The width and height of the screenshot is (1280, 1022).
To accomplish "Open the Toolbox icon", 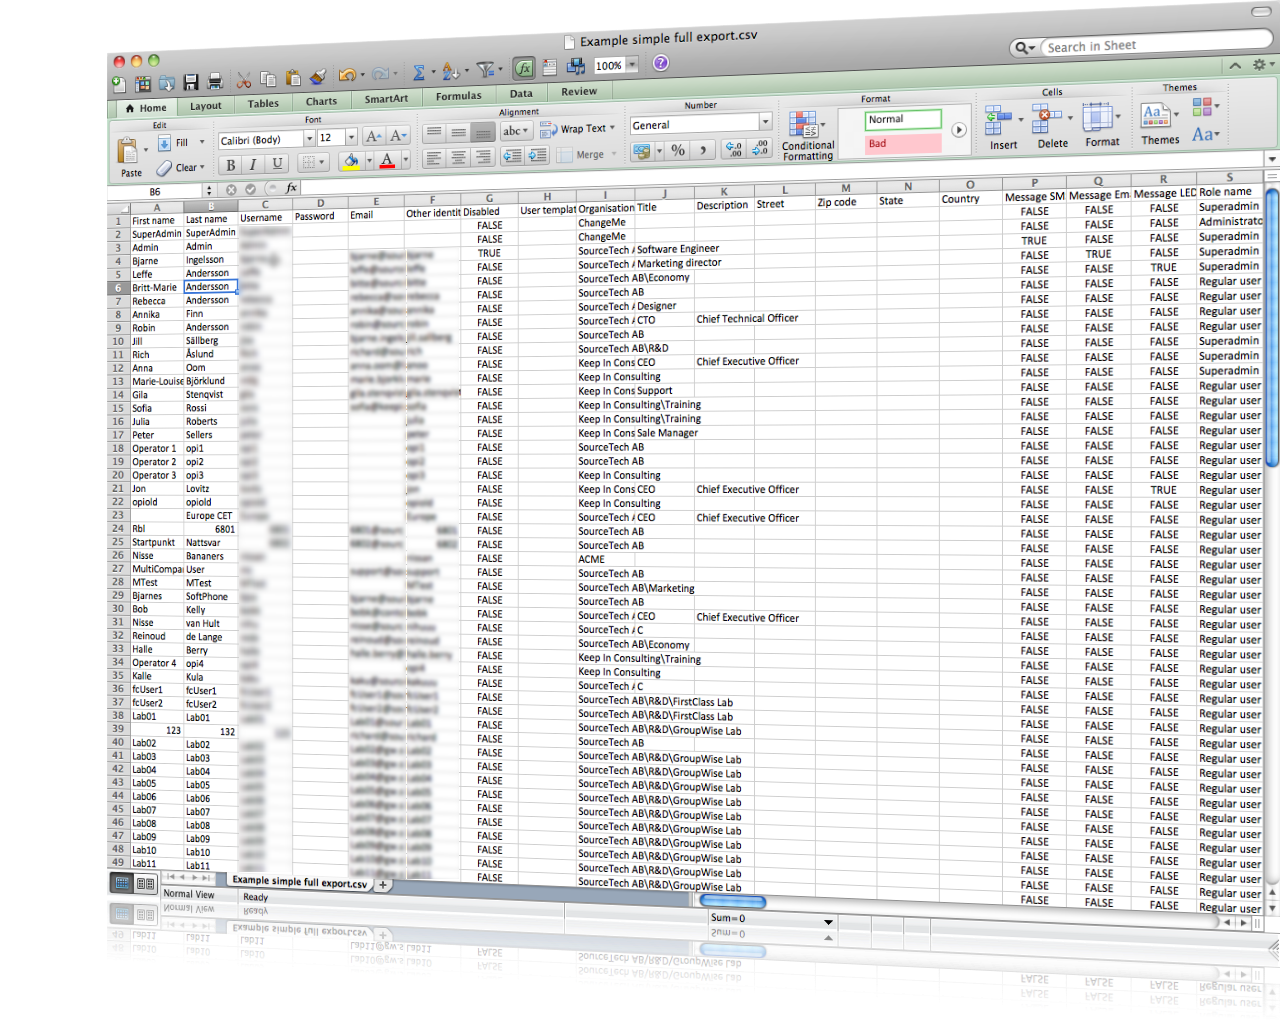I will 549,67.
